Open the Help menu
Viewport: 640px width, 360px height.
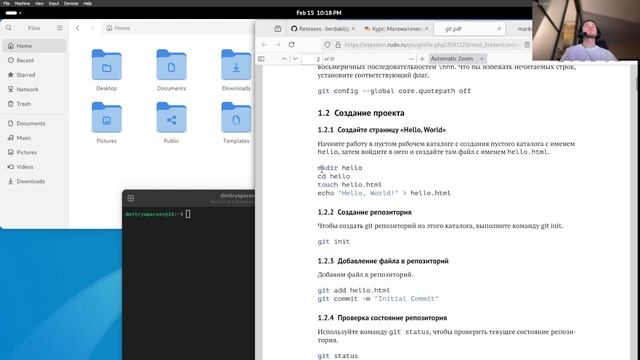click(87, 3)
